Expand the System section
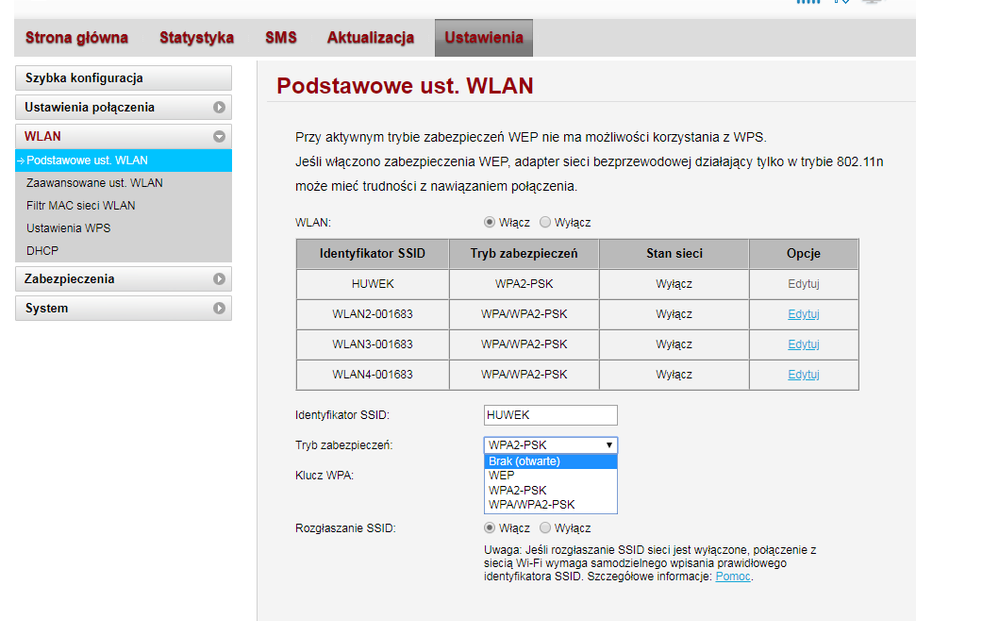 tap(123, 308)
